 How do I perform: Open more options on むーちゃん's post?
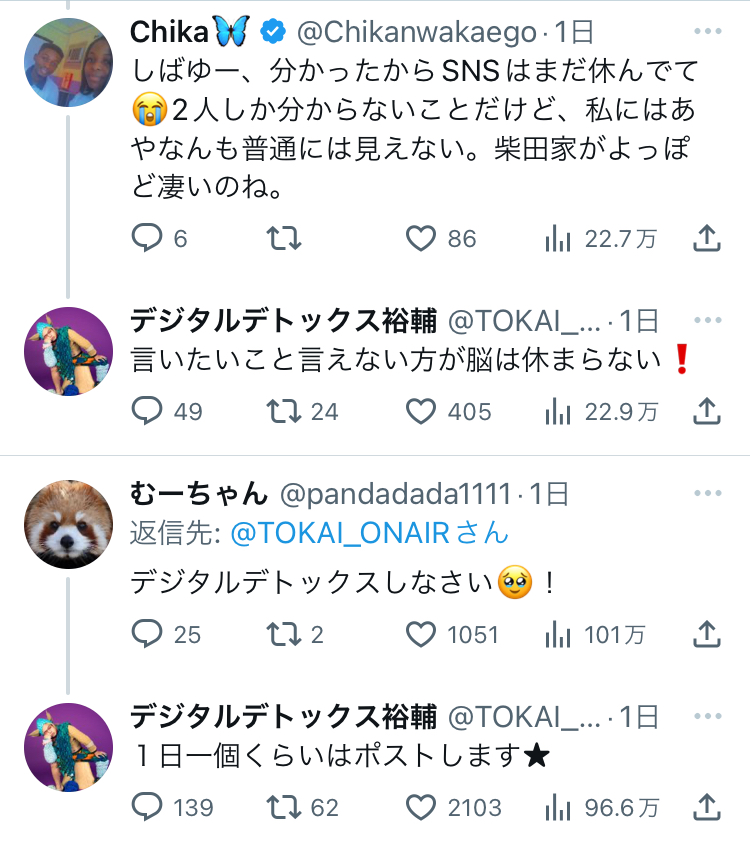click(x=707, y=494)
